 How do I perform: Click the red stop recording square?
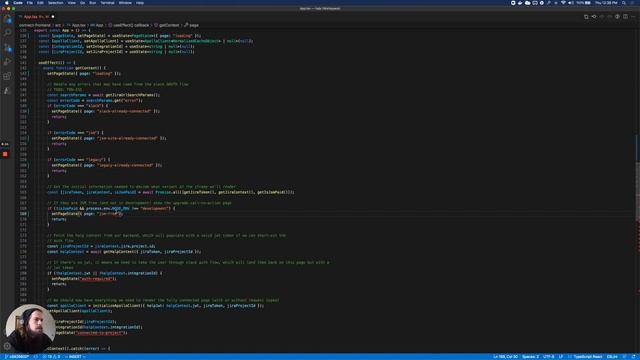click(5, 154)
